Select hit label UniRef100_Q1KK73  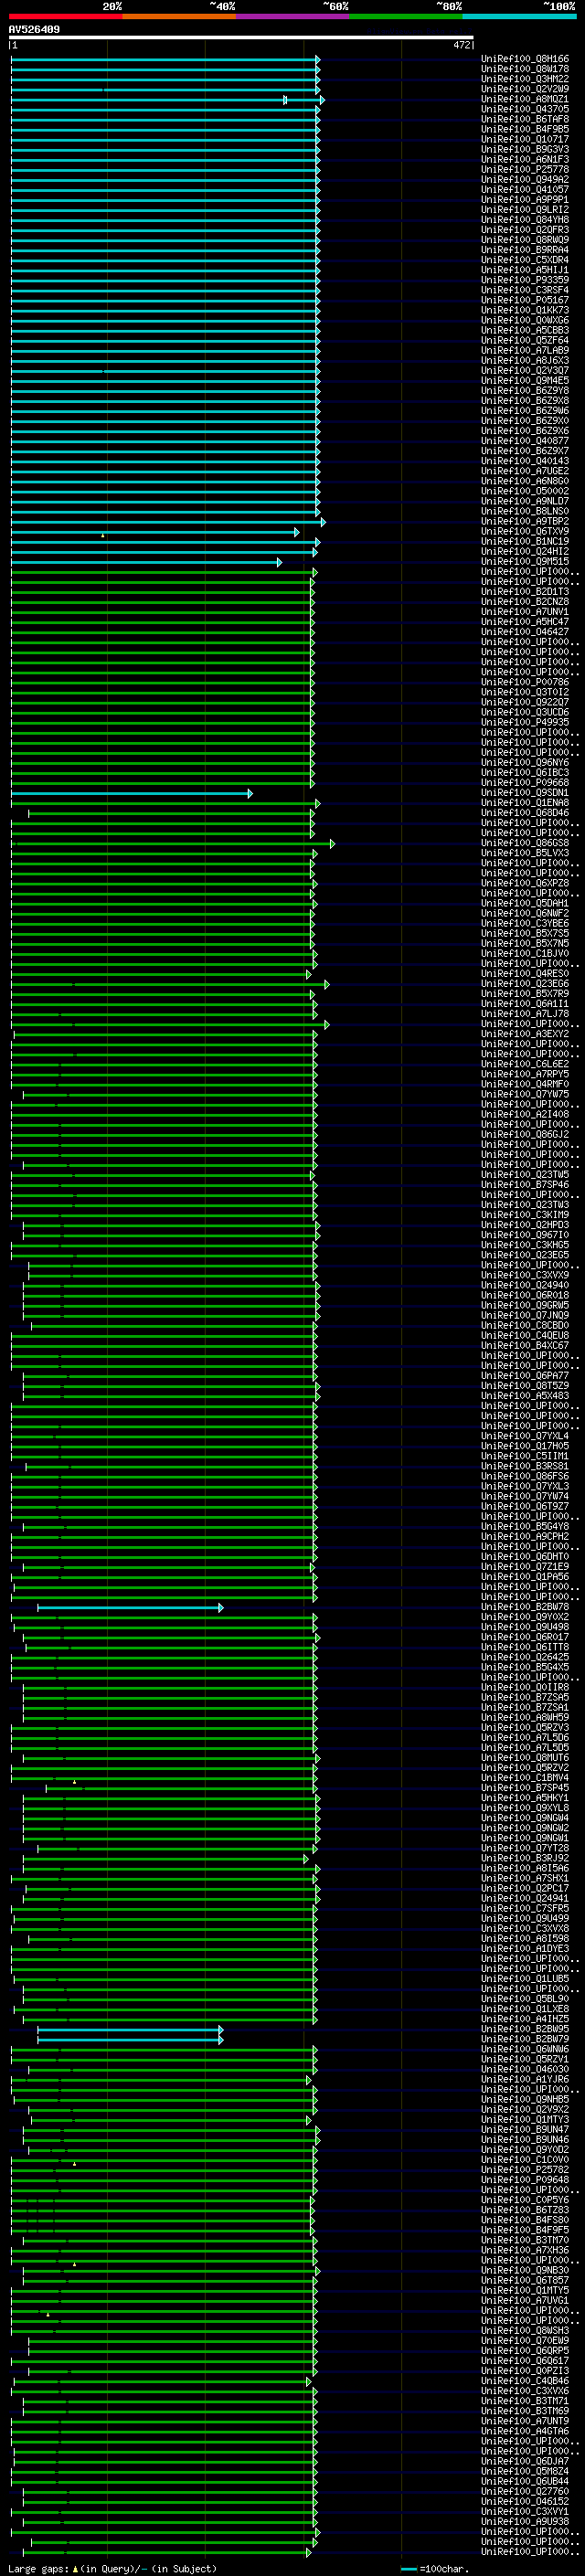point(525,310)
